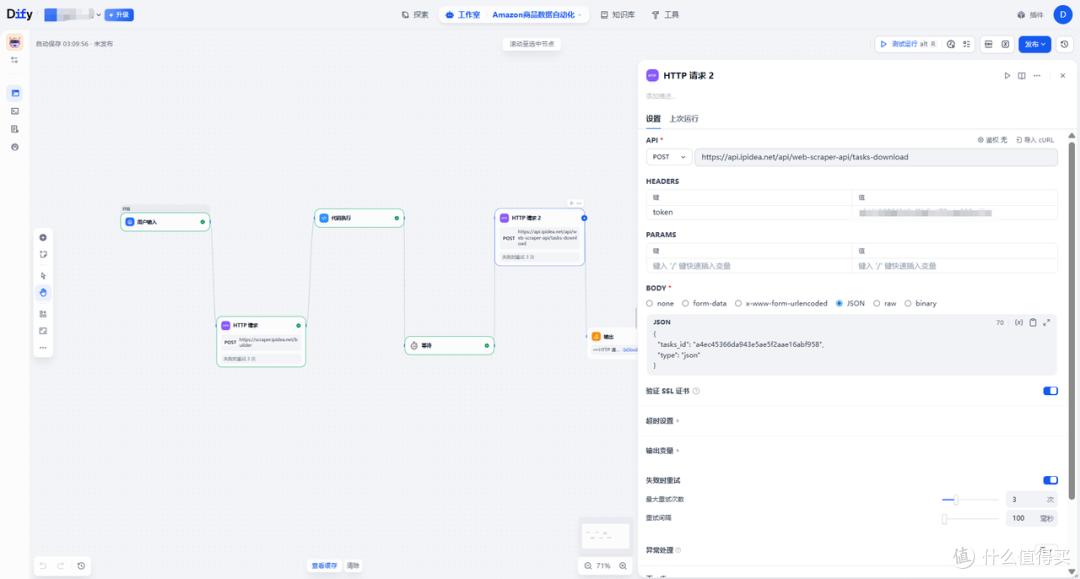Click the 测试运行 button

(908, 44)
